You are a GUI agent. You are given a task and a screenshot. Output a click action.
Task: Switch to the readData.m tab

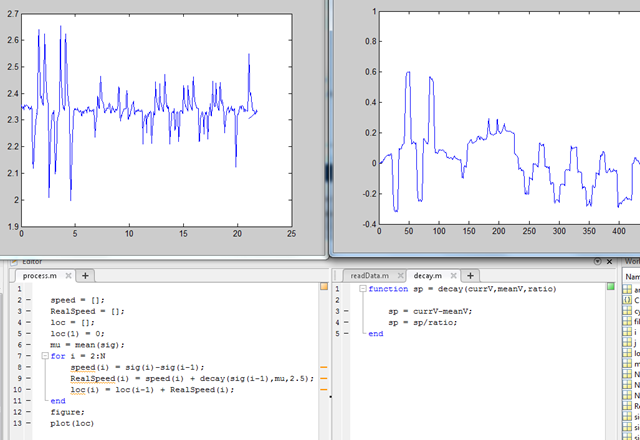click(x=369, y=276)
